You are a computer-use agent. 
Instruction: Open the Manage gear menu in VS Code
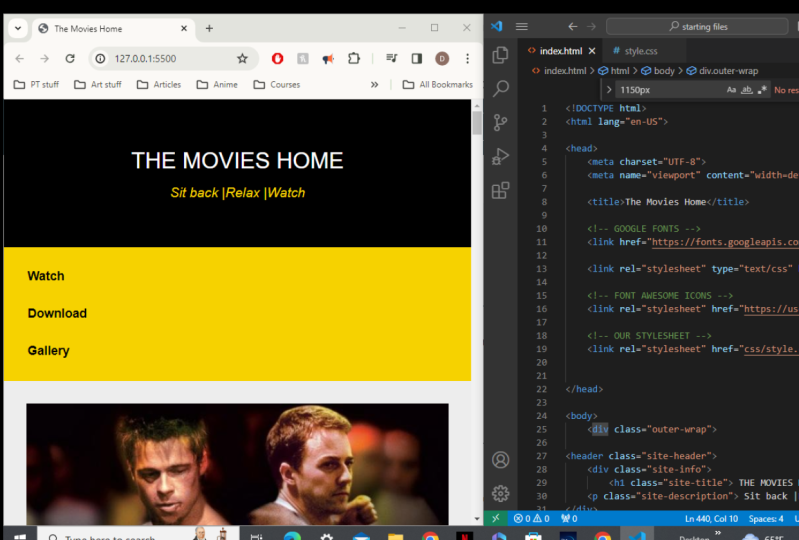click(x=500, y=493)
